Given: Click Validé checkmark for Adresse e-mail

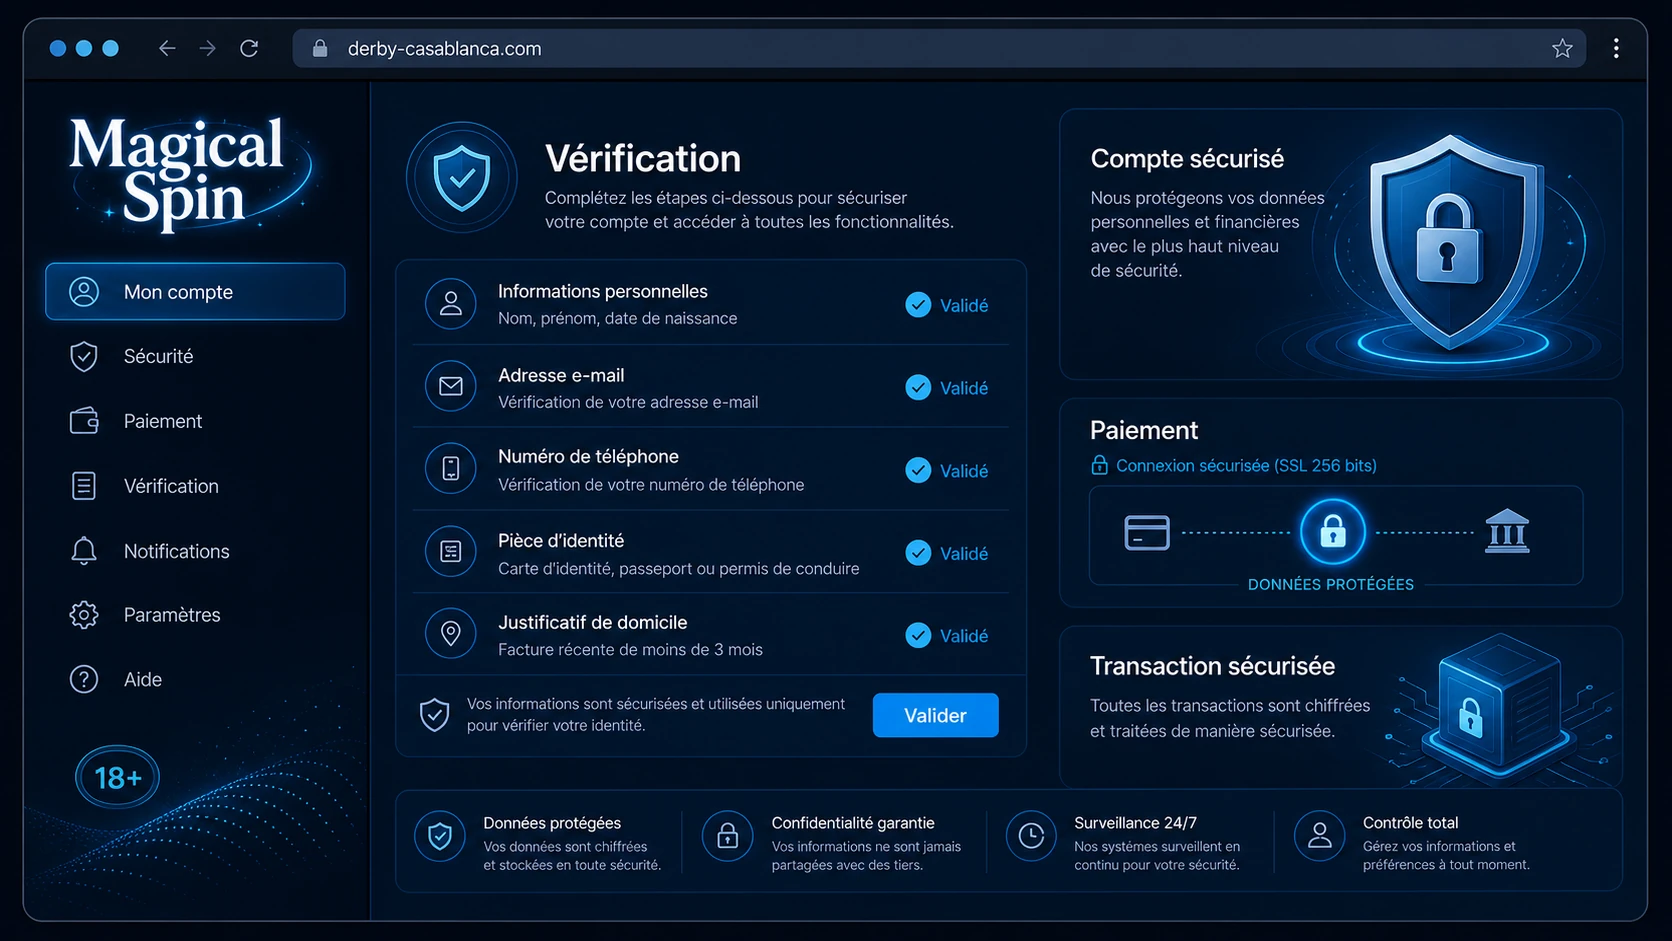Looking at the screenshot, I should 918,388.
